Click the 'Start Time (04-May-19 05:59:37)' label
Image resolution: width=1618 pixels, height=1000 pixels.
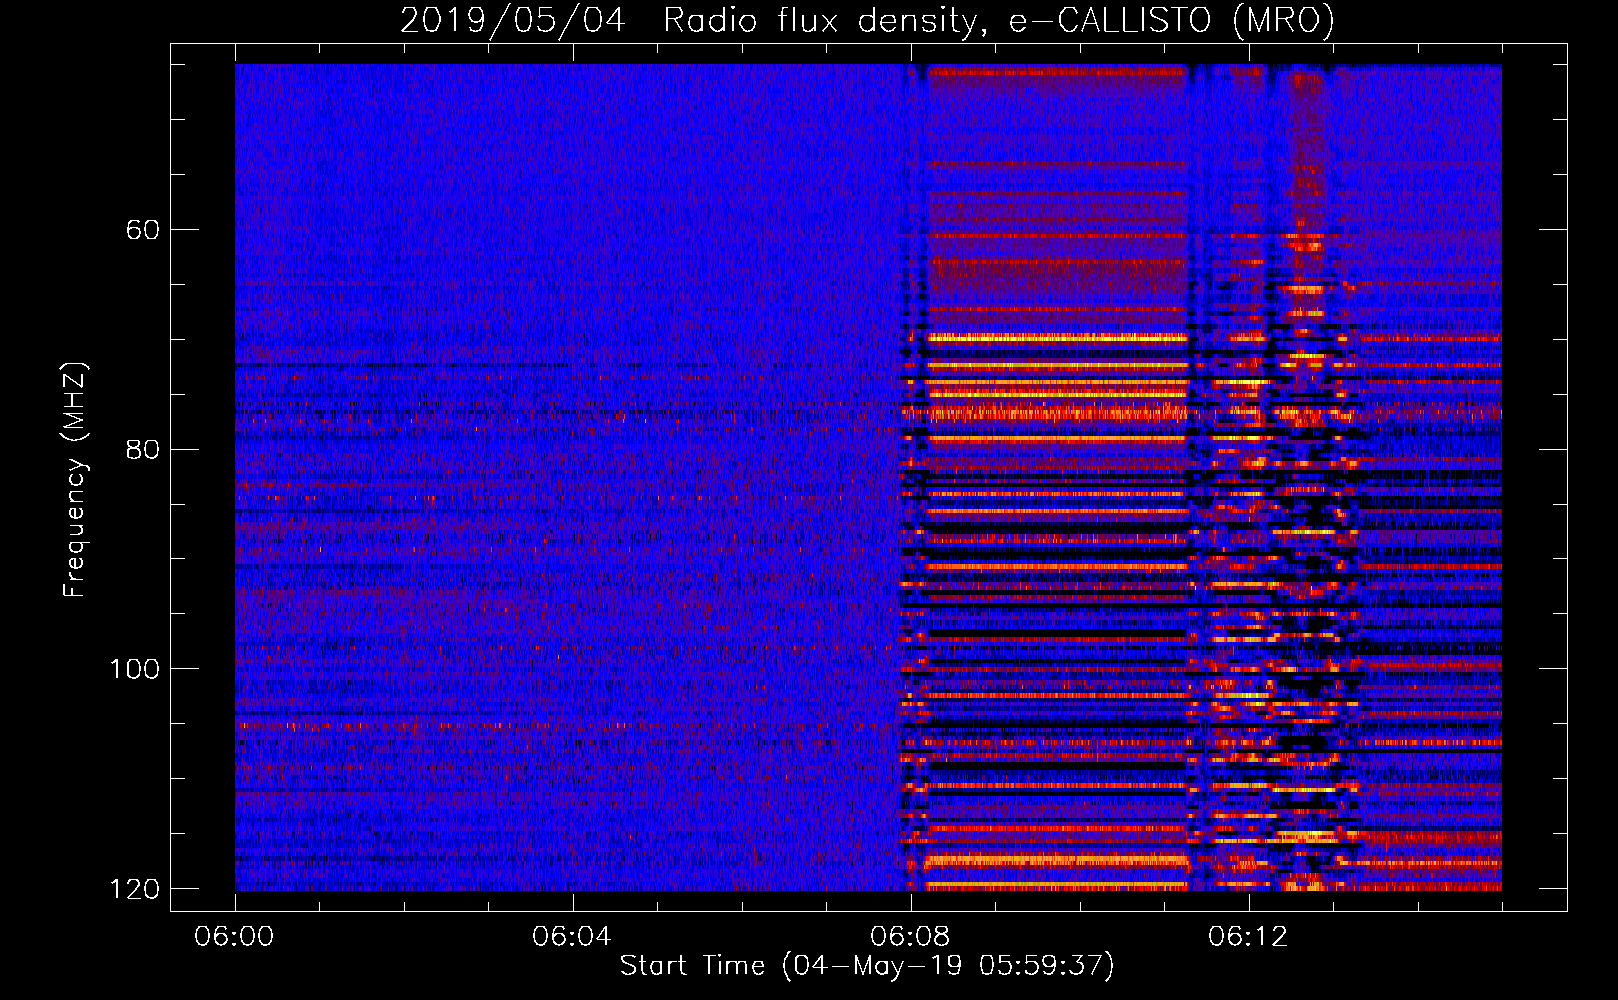pos(867,966)
